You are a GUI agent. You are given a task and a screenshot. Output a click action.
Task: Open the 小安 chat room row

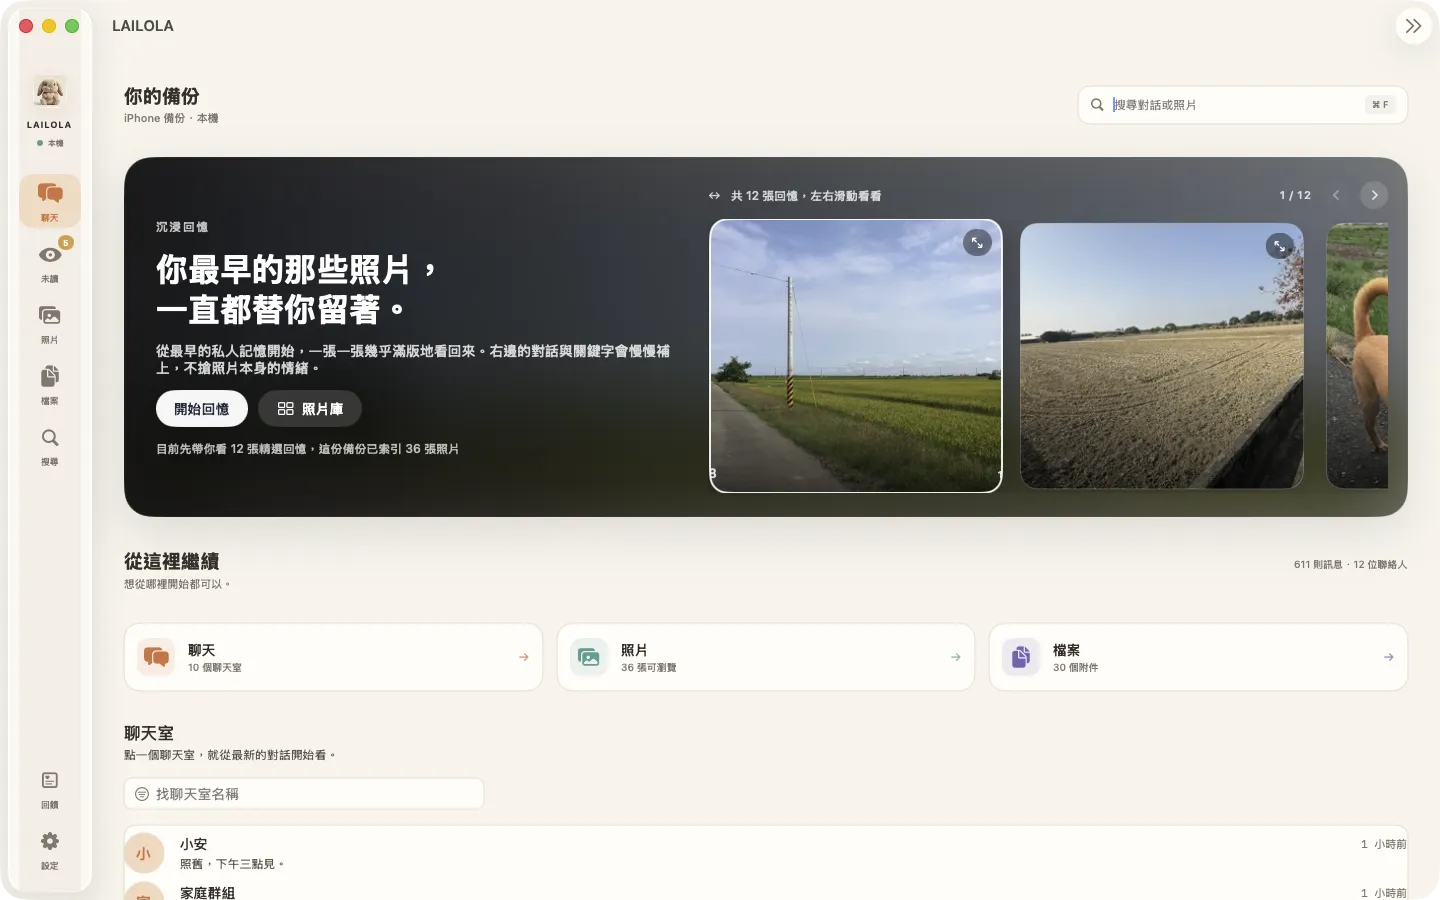(765, 853)
